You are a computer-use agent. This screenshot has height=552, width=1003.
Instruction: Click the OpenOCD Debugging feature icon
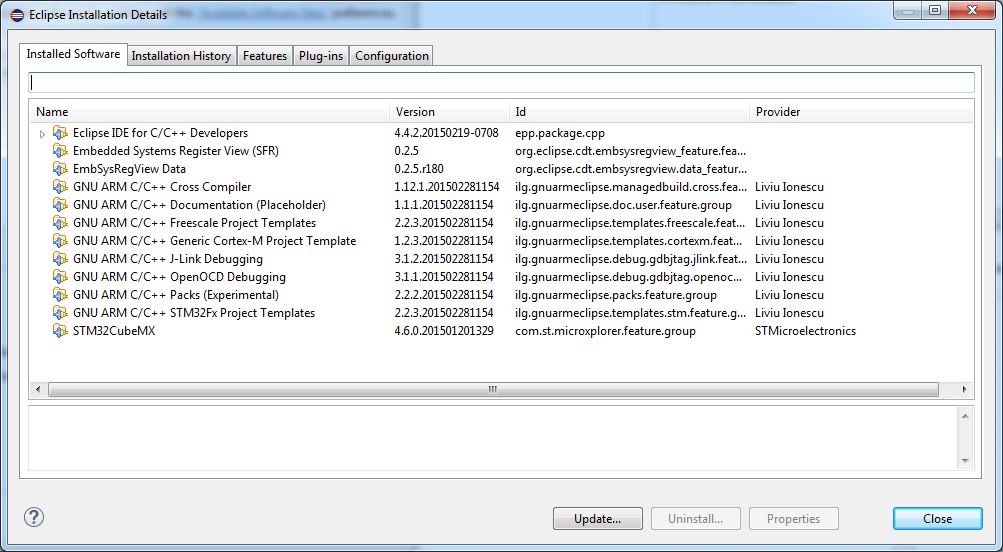[x=60, y=277]
